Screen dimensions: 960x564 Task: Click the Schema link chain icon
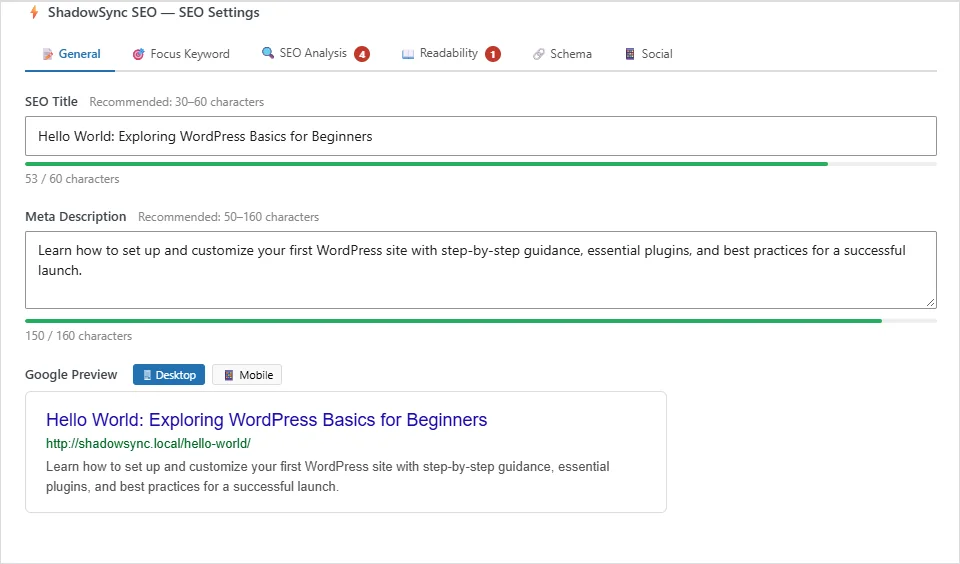(538, 54)
